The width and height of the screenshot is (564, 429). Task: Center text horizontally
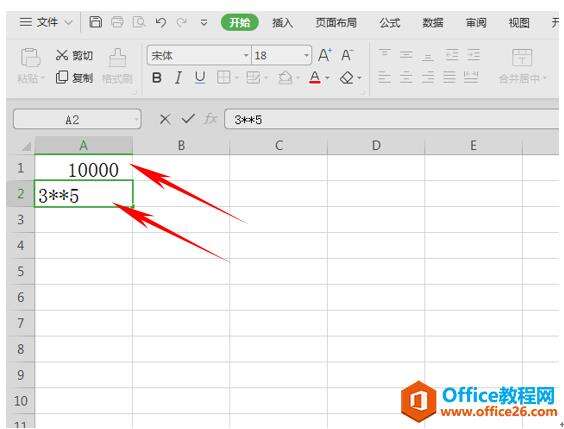point(406,77)
